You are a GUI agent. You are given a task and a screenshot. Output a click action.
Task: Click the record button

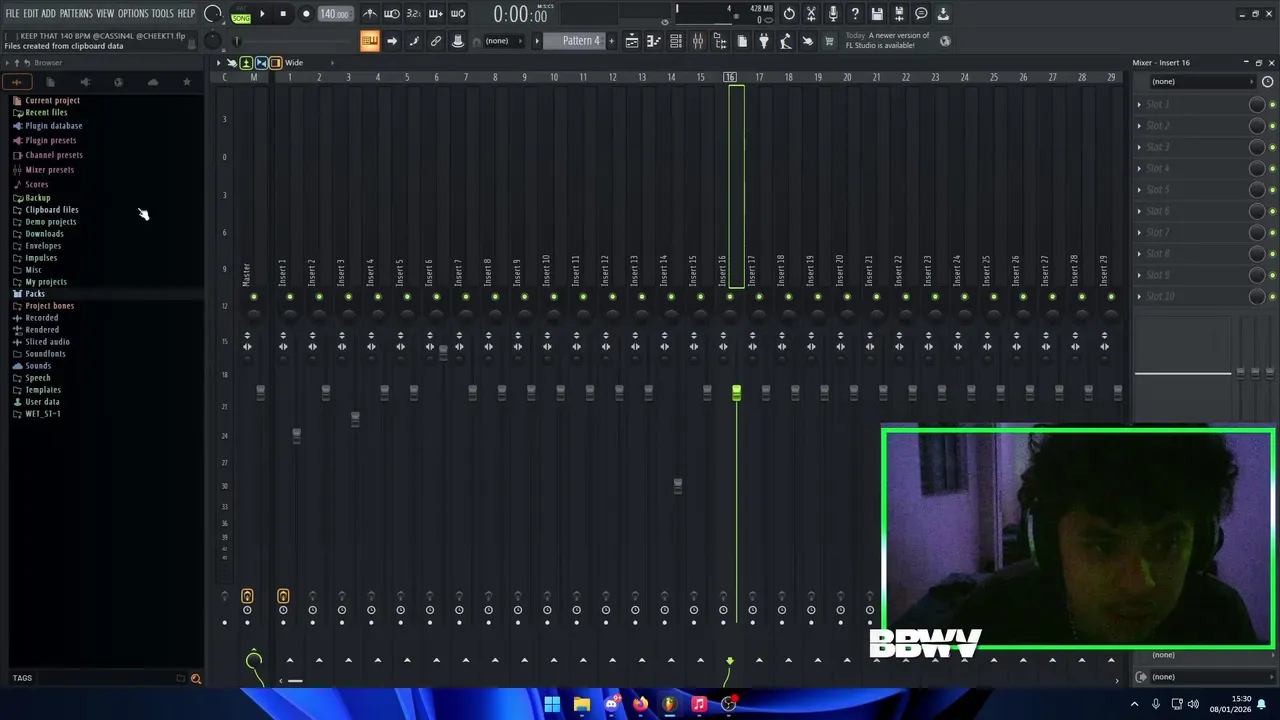[306, 14]
